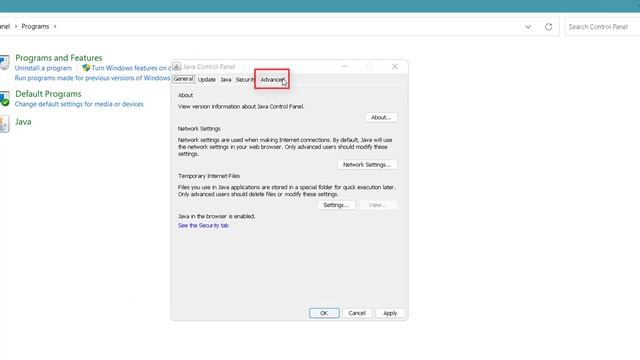Viewport: 640px width, 360px height.
Task: Dismiss dialog with Cancel button
Action: (357, 313)
